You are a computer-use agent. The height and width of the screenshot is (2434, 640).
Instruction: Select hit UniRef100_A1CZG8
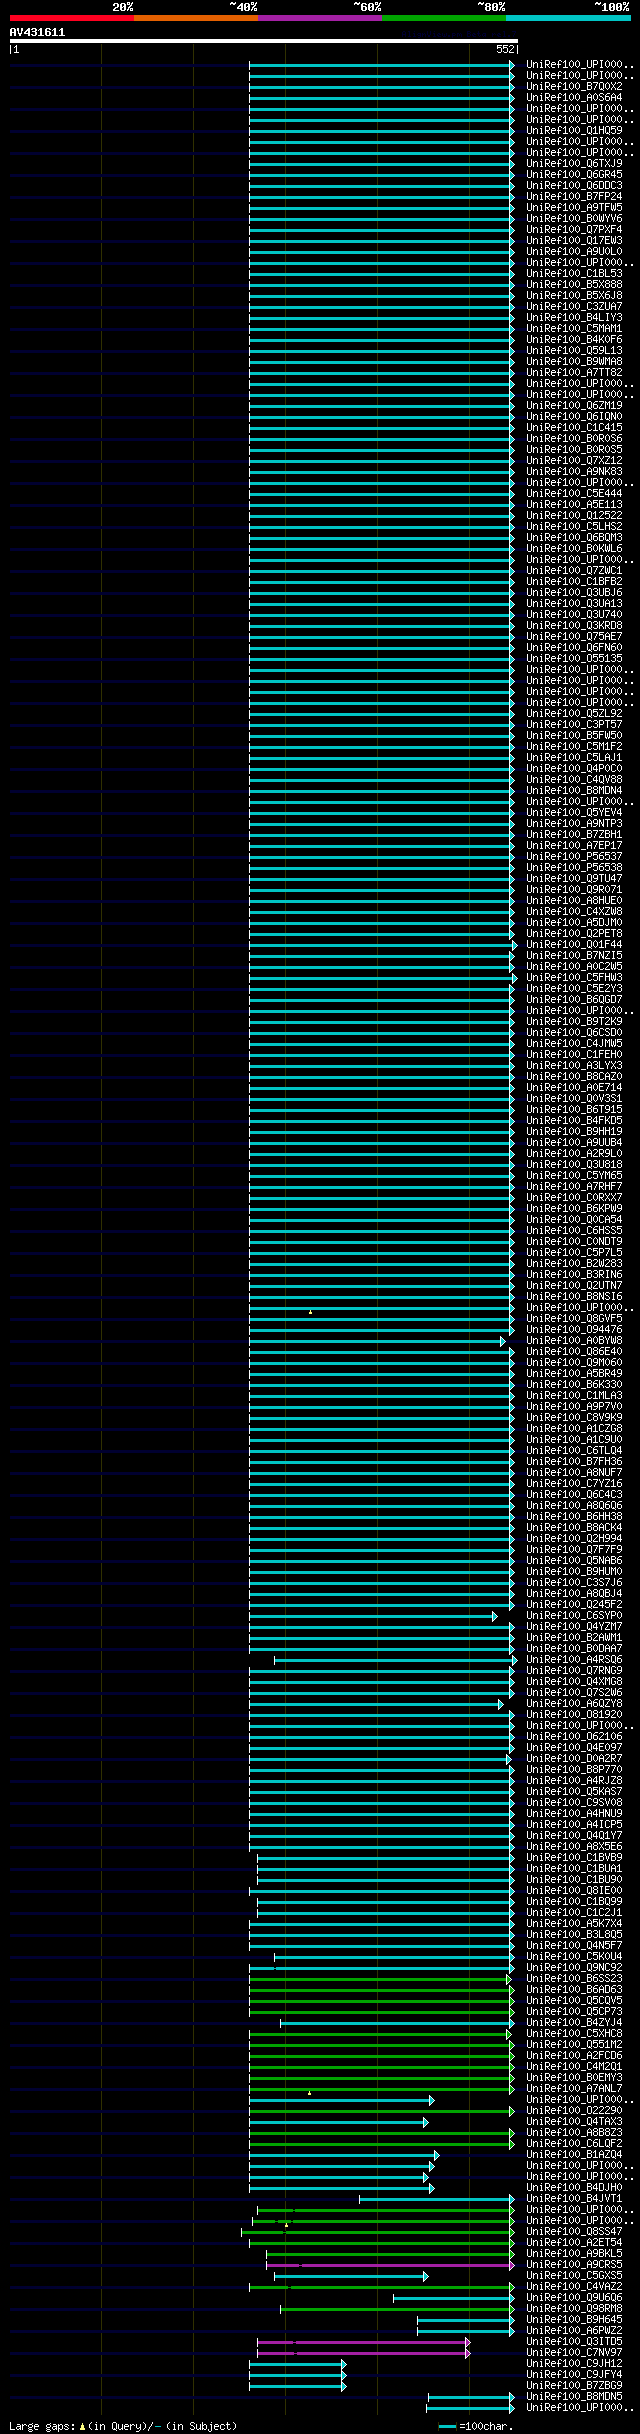574,1429
